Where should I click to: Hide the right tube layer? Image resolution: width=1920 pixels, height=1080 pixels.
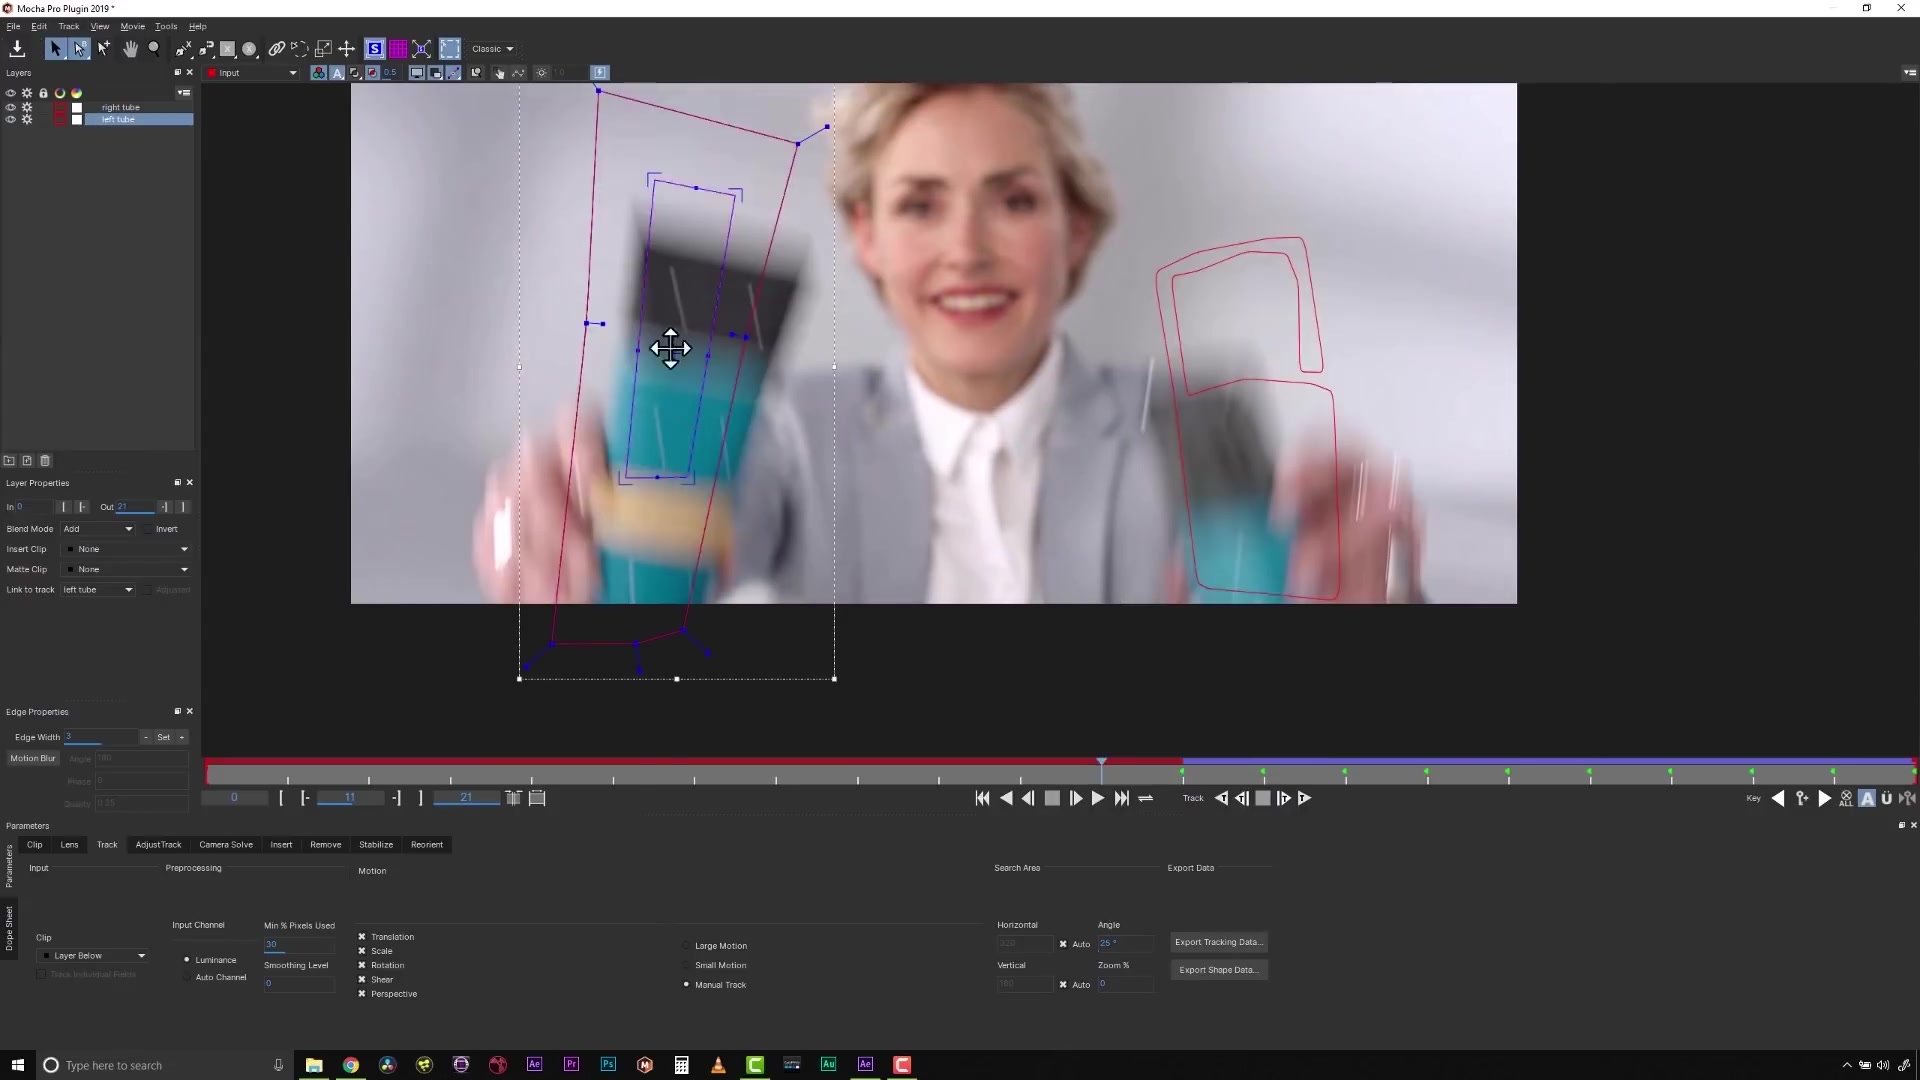coord(11,107)
